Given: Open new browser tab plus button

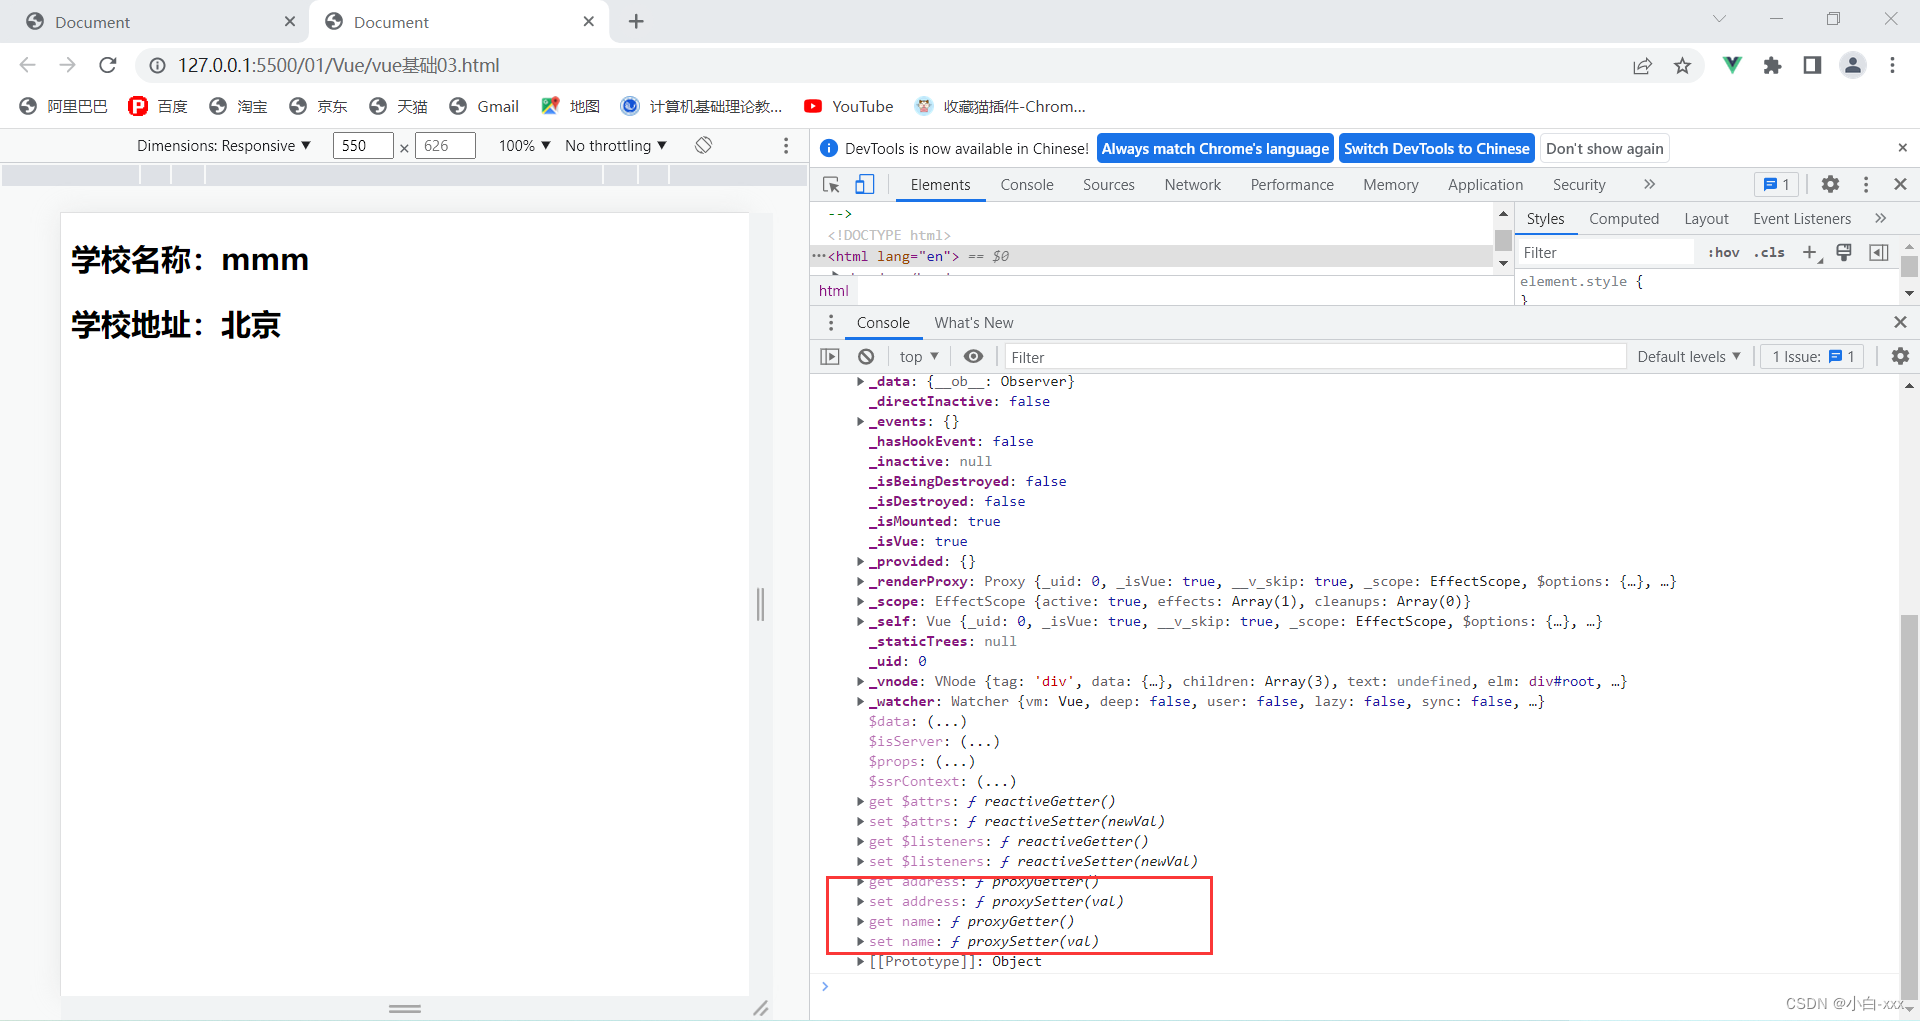Looking at the screenshot, I should (636, 21).
